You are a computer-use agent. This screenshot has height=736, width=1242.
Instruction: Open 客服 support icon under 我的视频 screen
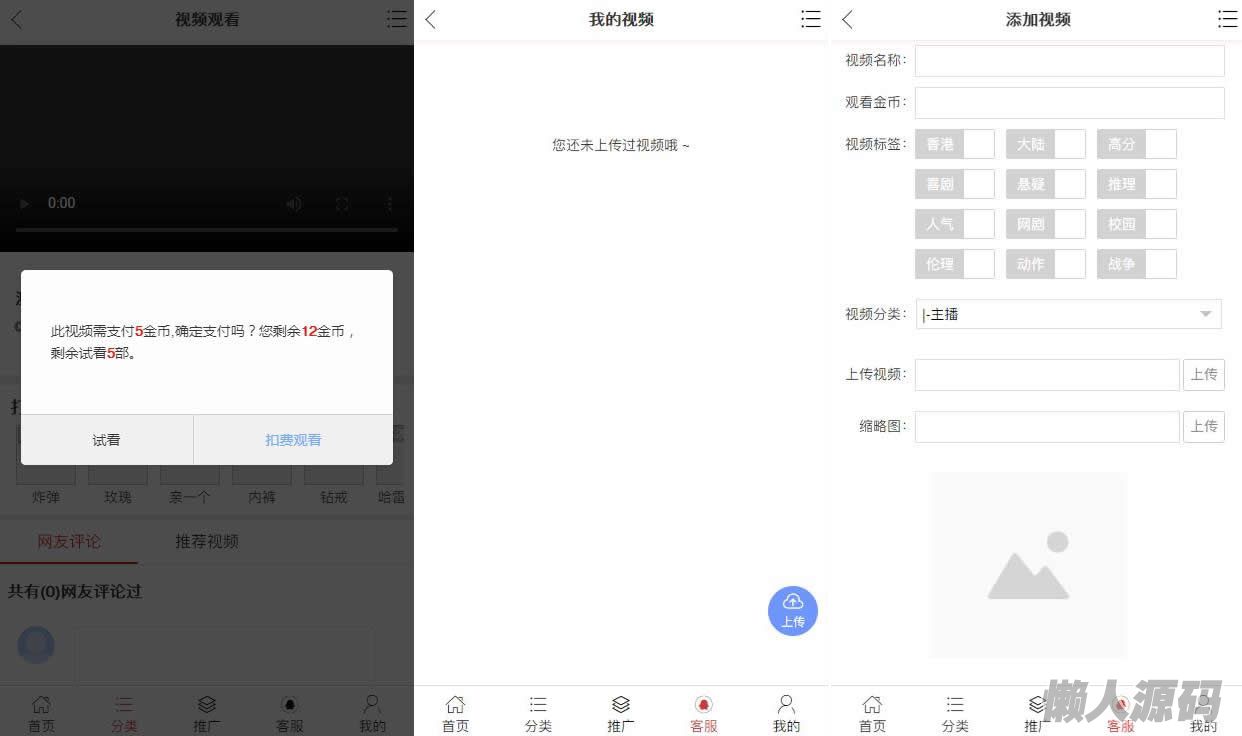(703, 713)
